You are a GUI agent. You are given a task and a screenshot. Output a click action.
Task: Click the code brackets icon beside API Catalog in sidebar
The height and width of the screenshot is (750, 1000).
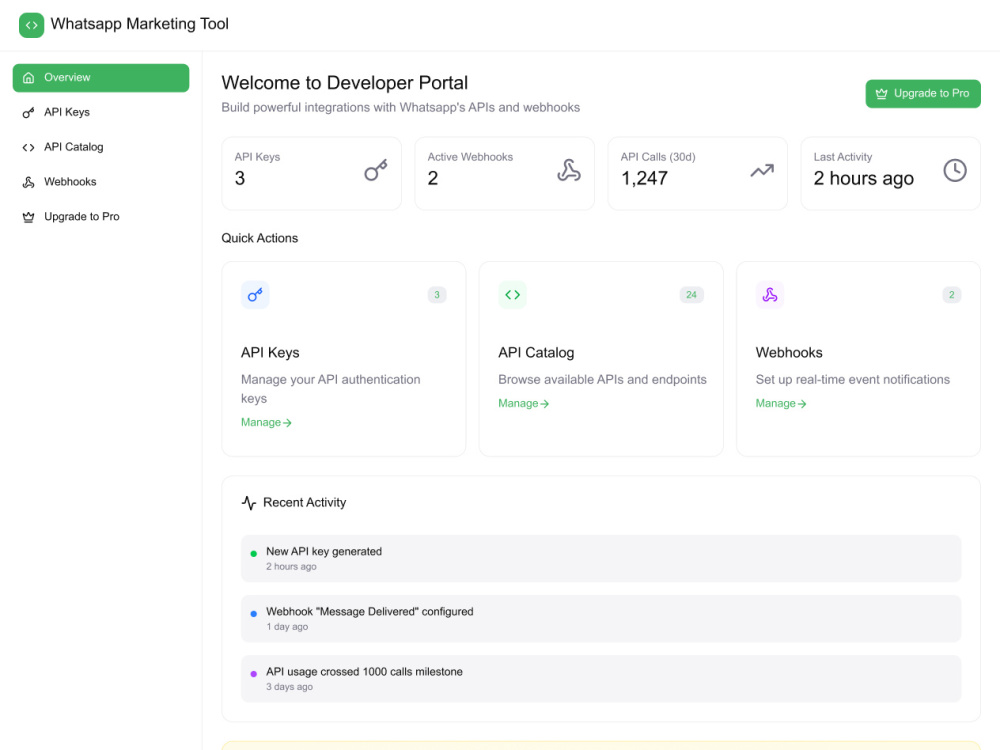click(28, 147)
